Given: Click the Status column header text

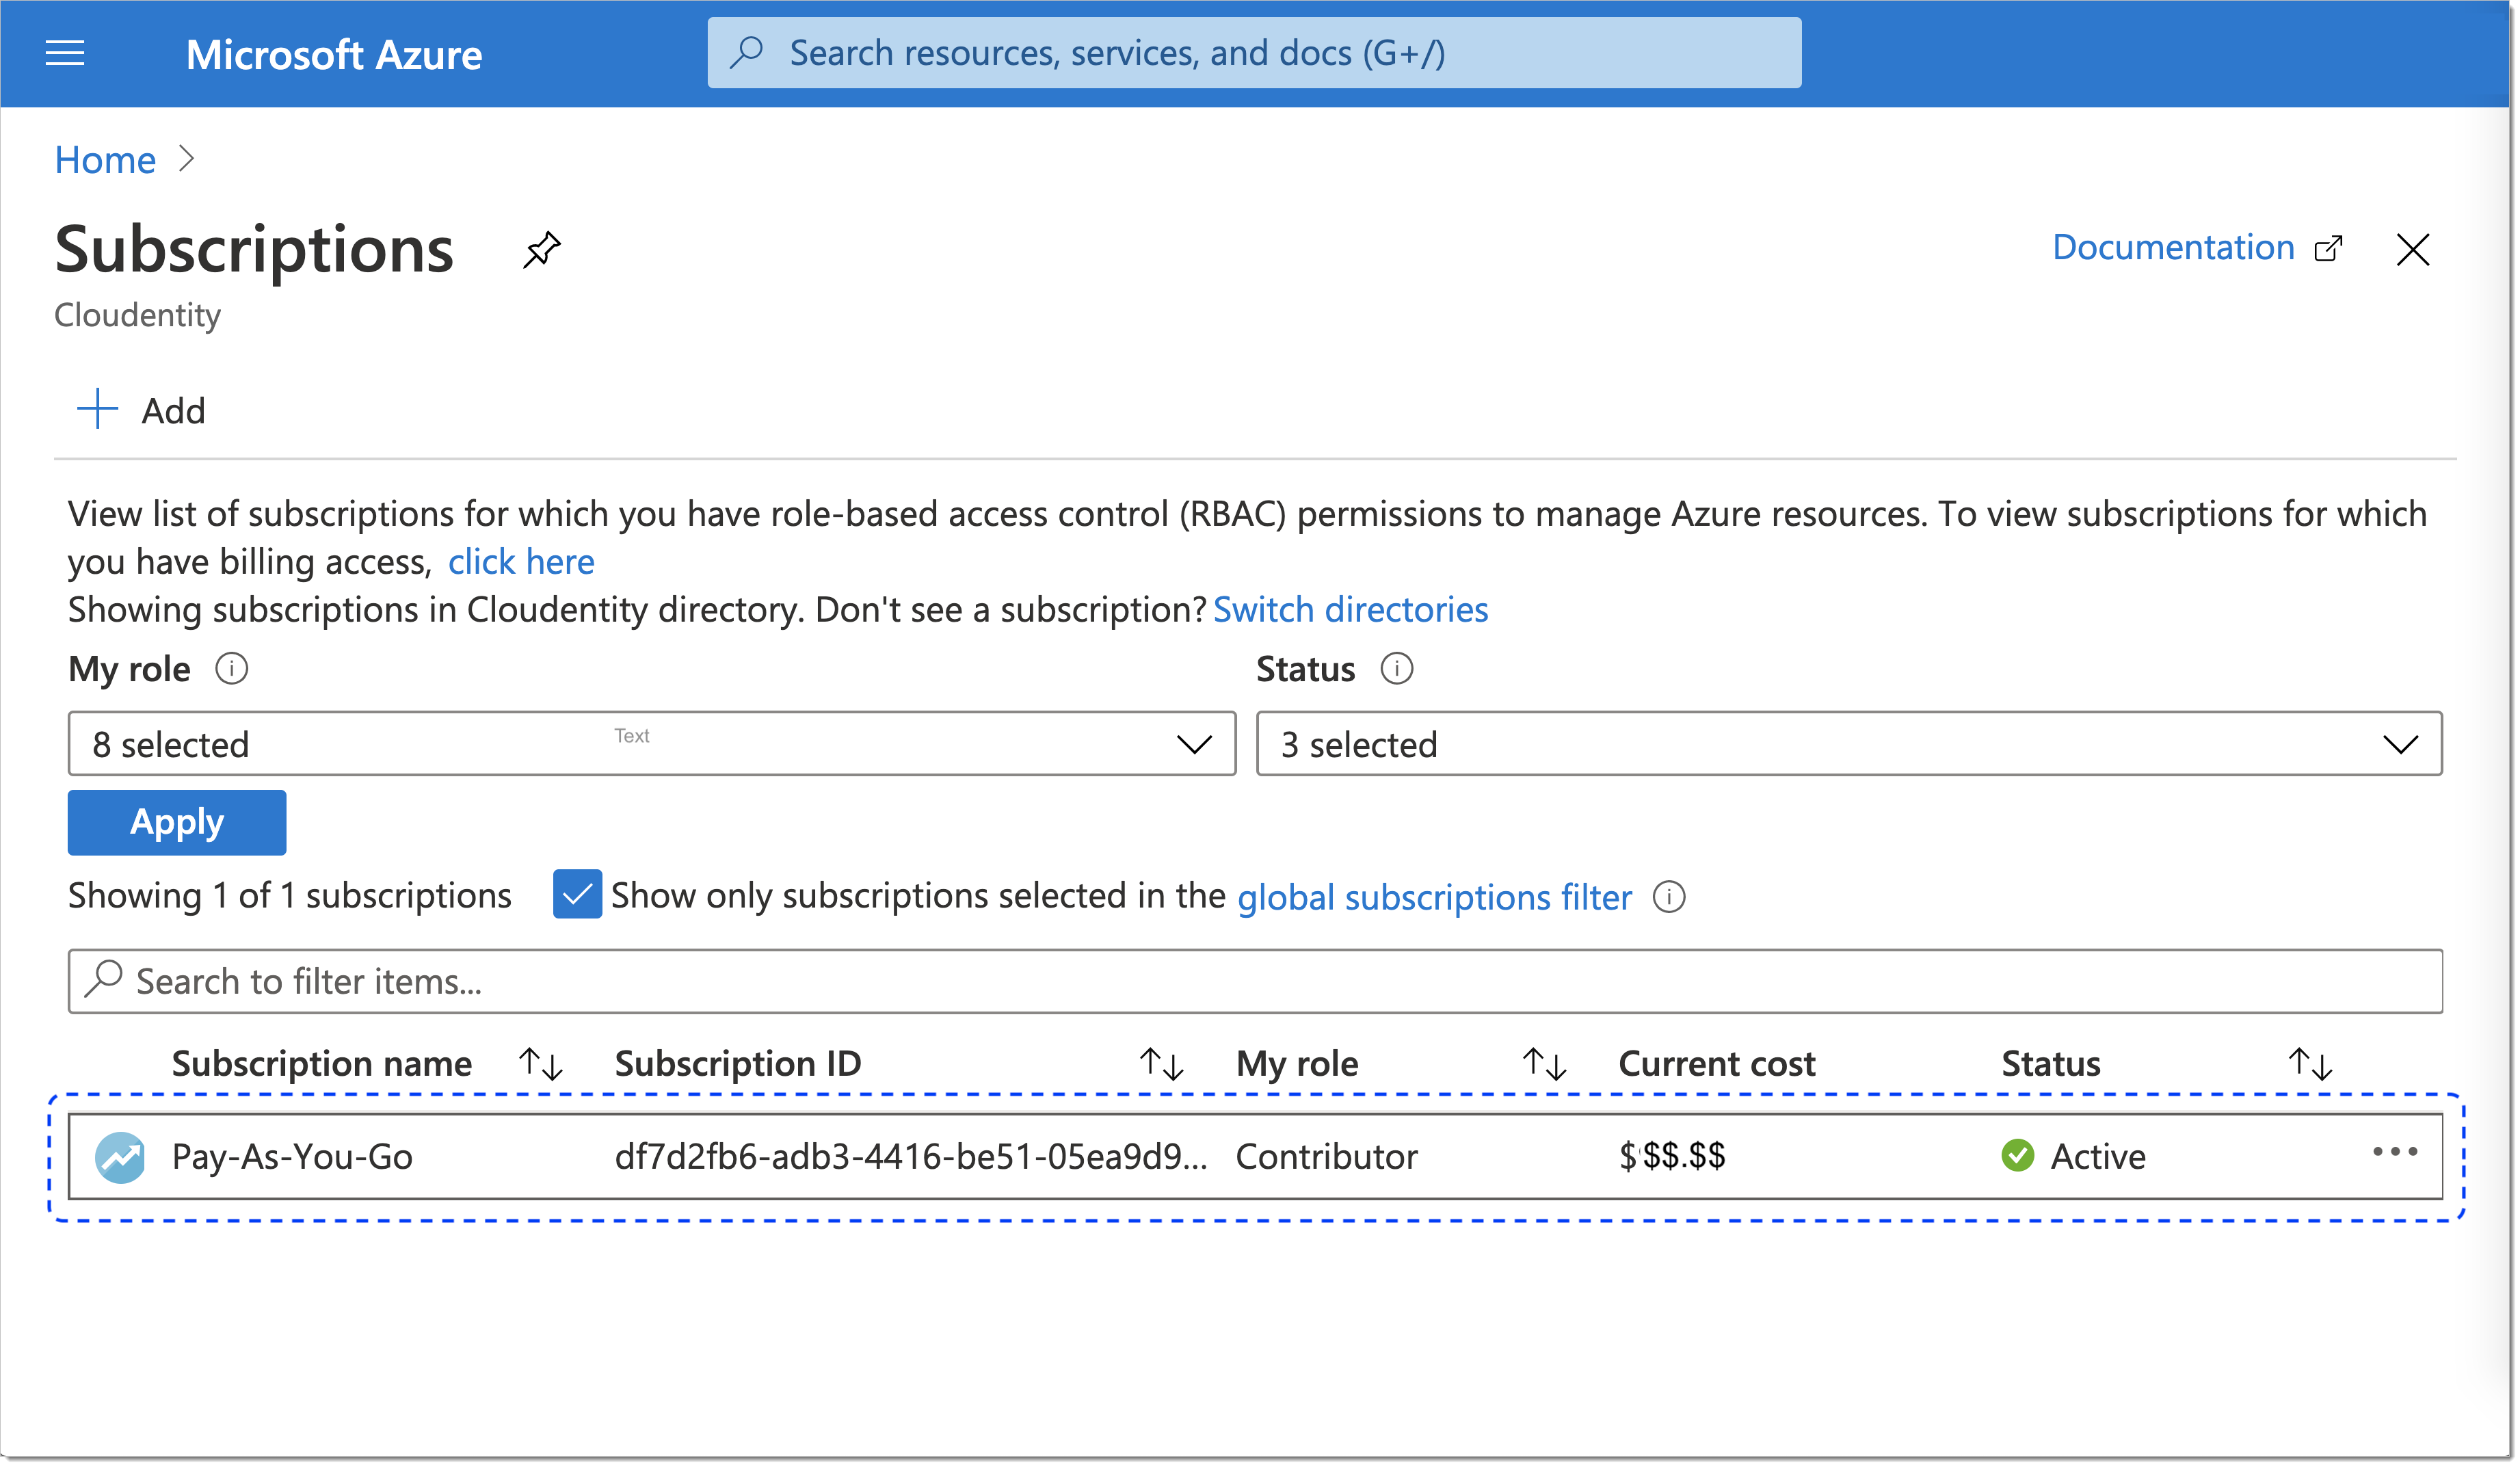Looking at the screenshot, I should point(2051,1064).
